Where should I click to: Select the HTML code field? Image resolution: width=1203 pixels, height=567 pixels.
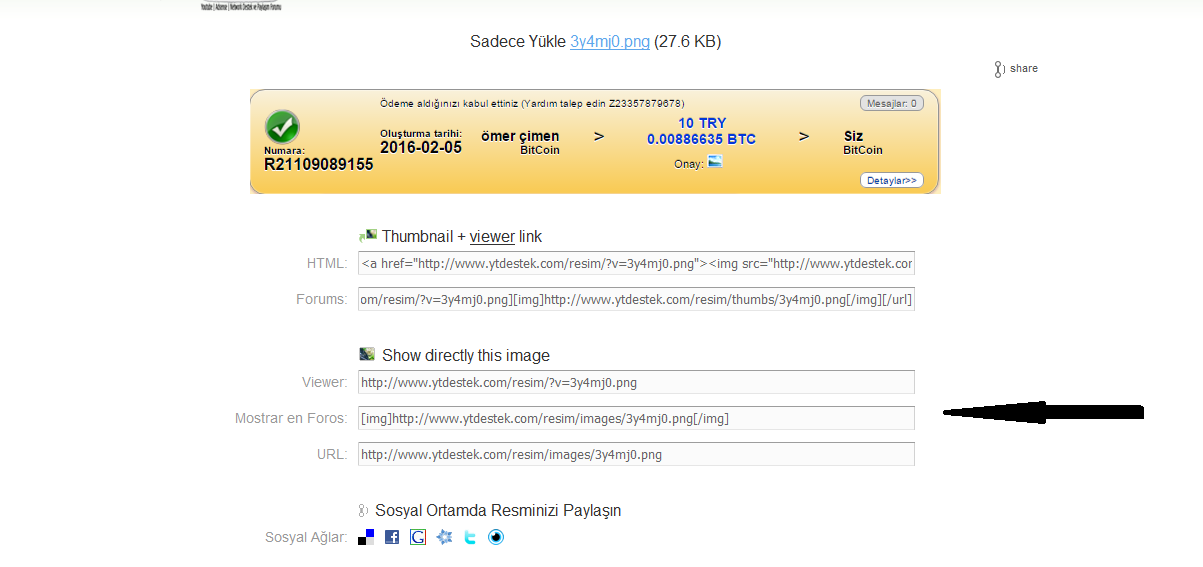[636, 264]
